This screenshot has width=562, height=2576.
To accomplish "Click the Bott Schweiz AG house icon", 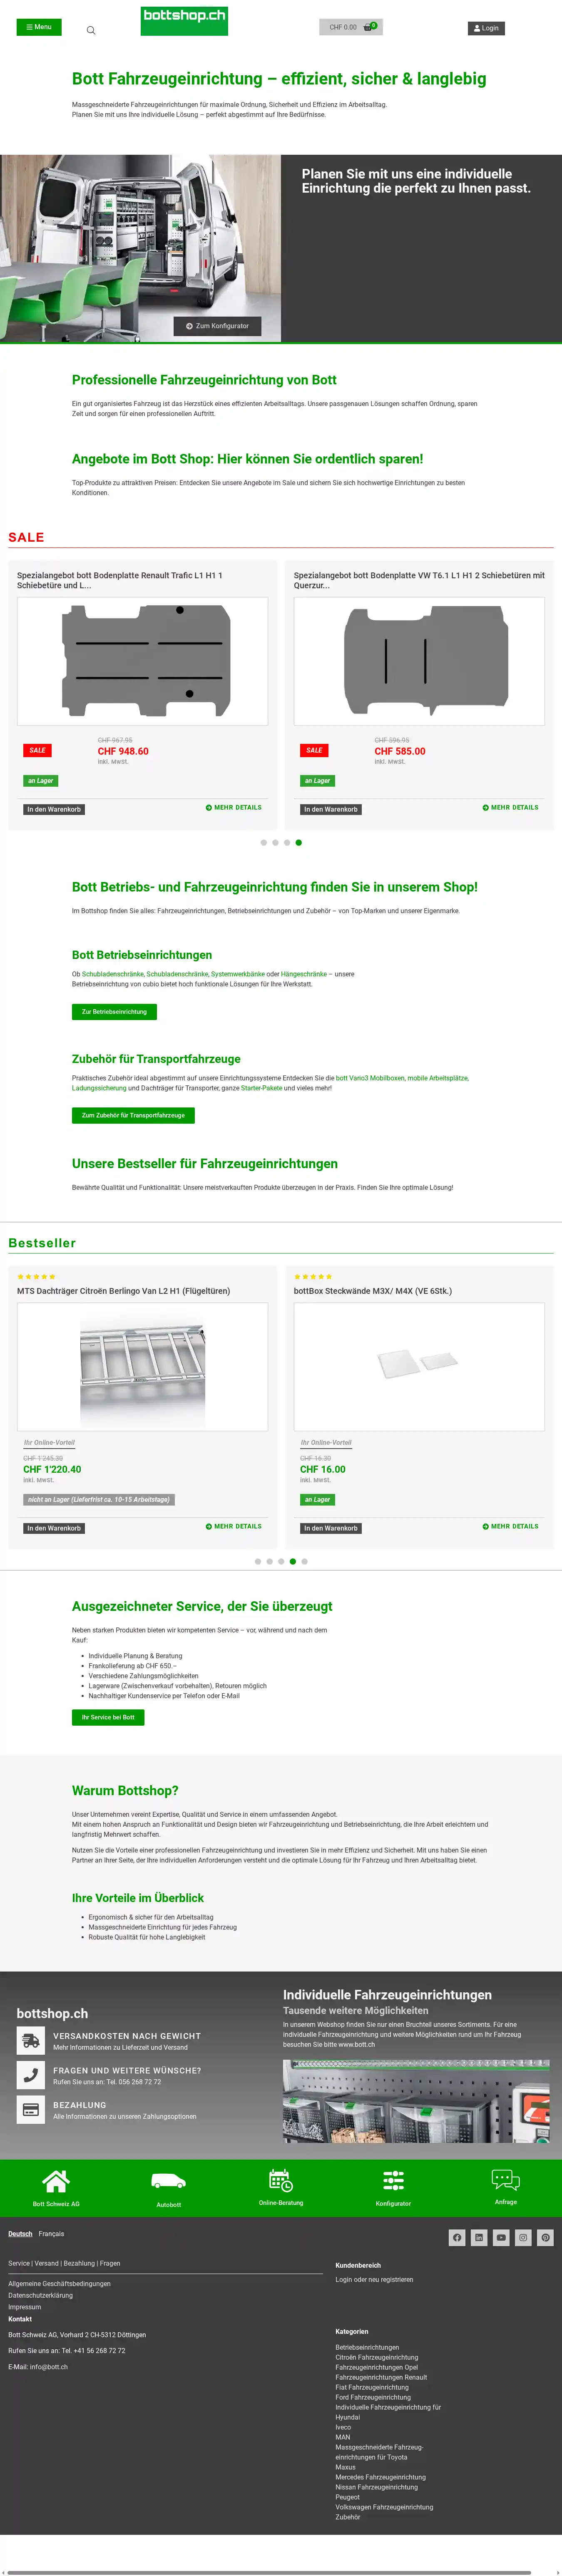I will click(x=56, y=2179).
